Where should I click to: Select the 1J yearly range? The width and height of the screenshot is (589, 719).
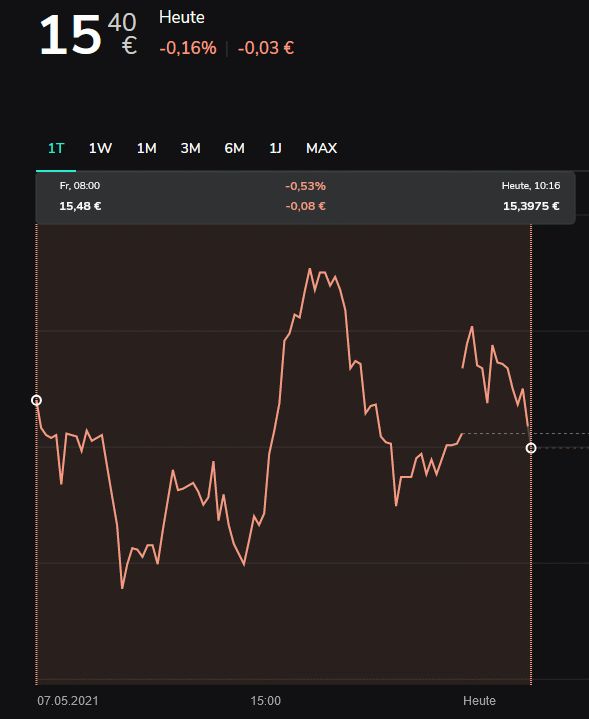275,148
